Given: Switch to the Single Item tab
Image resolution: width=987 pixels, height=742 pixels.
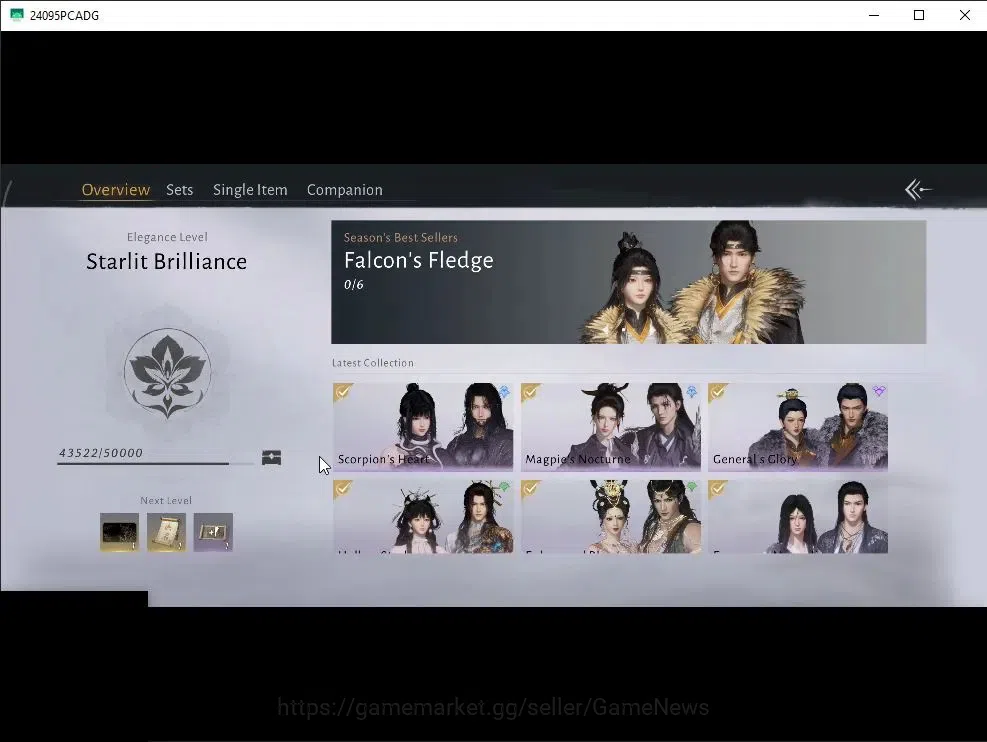Looking at the screenshot, I should coord(250,189).
